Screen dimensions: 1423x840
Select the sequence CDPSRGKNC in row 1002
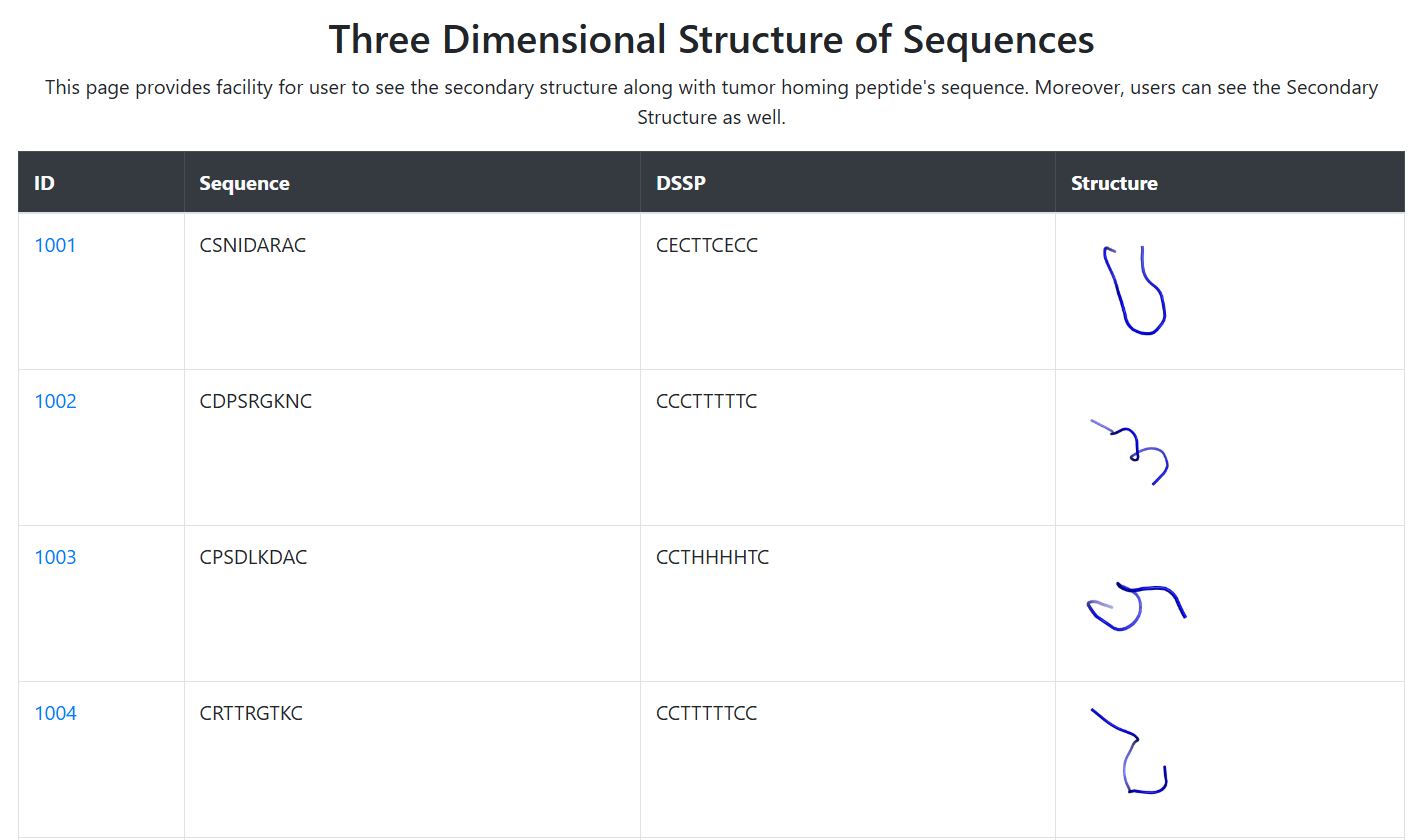(256, 400)
